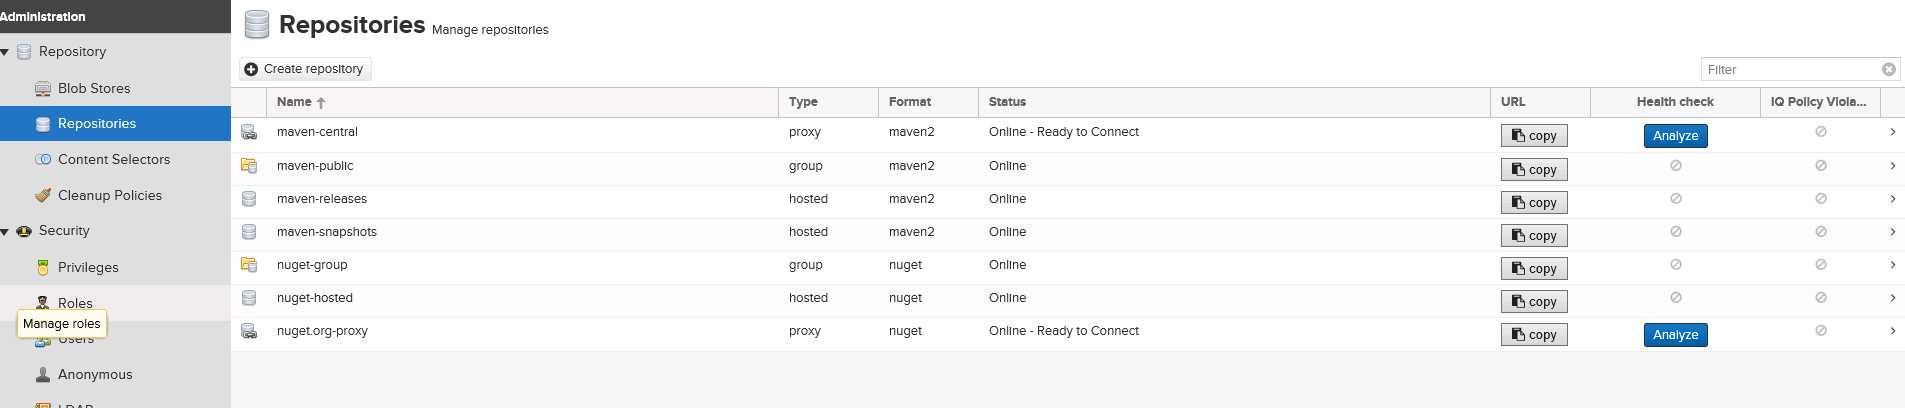1905x408 pixels.
Task: Collapse the Repository tree section
Action: pos(5,52)
